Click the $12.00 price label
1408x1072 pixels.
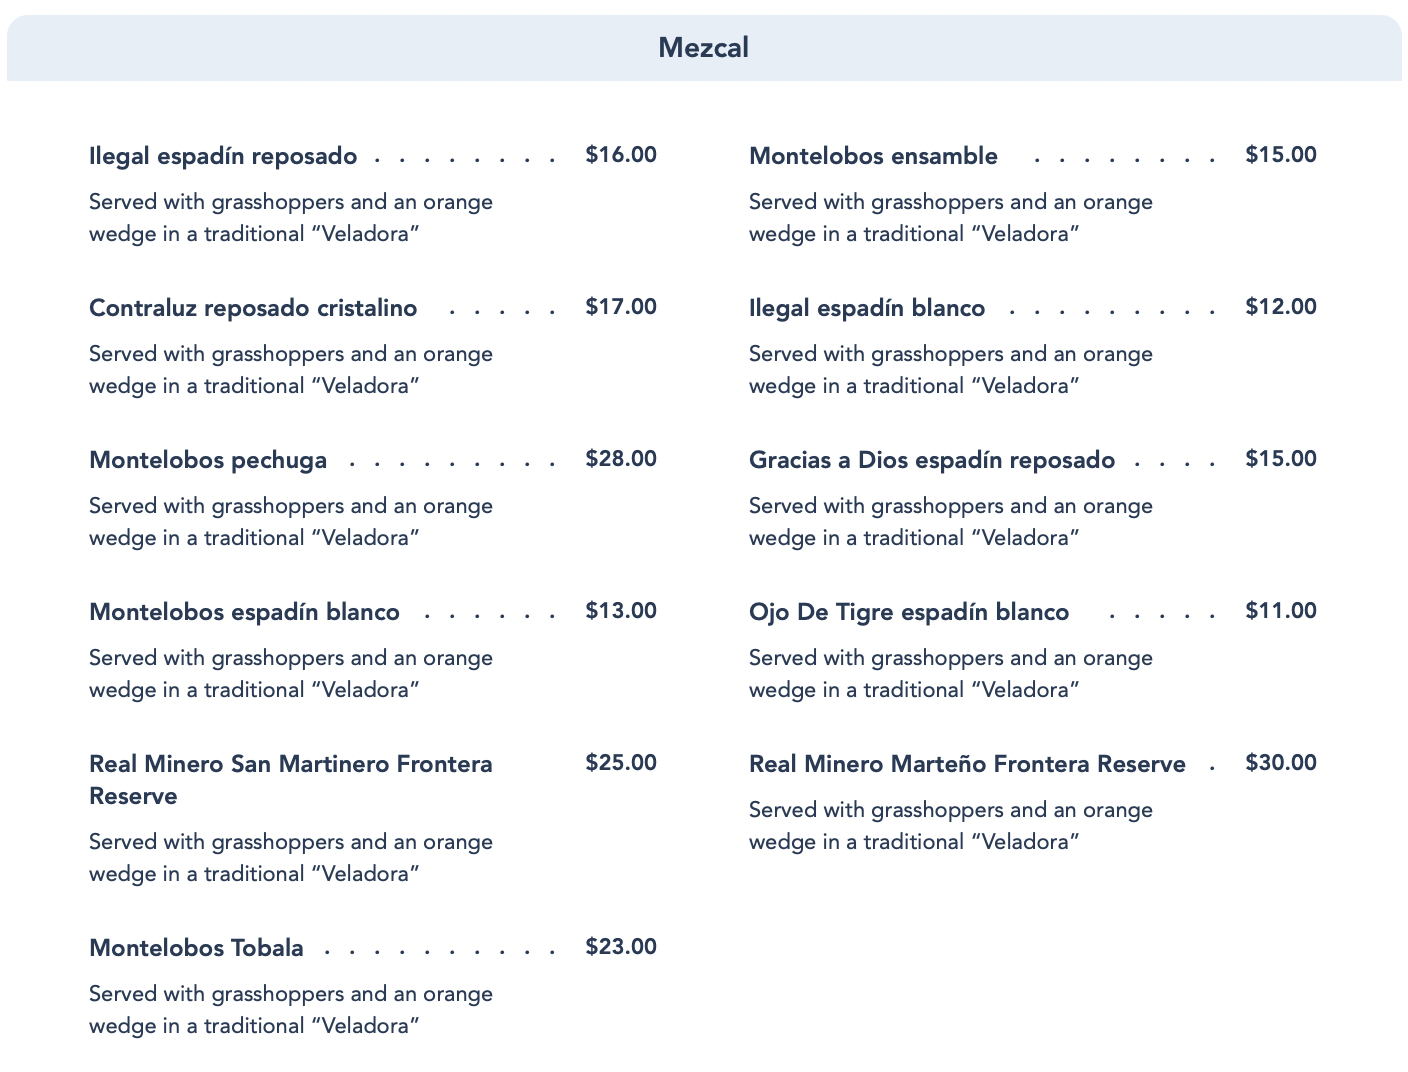tap(1280, 307)
